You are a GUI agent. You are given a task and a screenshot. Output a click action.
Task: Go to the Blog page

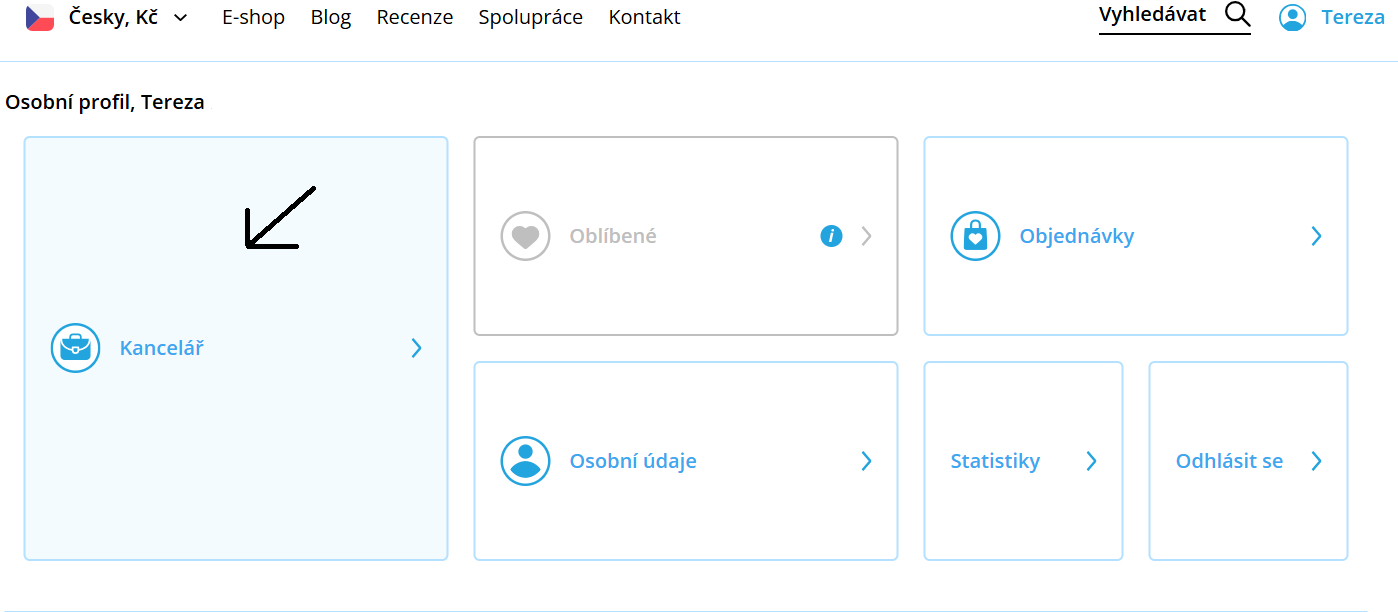tap(331, 17)
